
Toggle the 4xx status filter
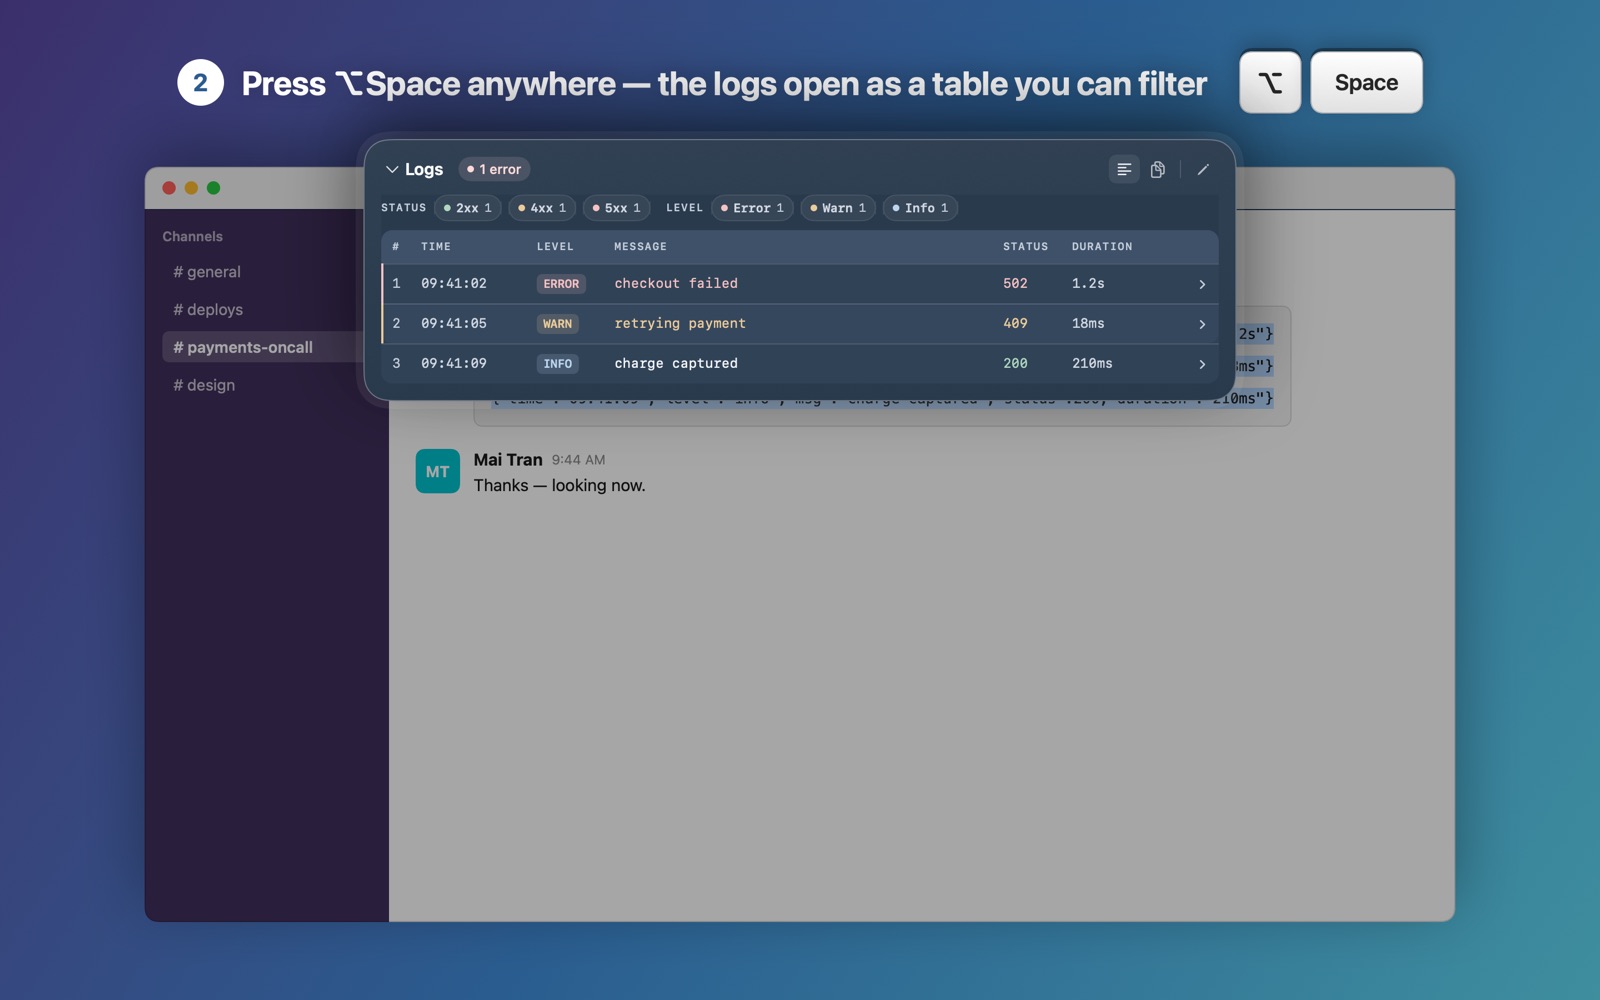[542, 208]
